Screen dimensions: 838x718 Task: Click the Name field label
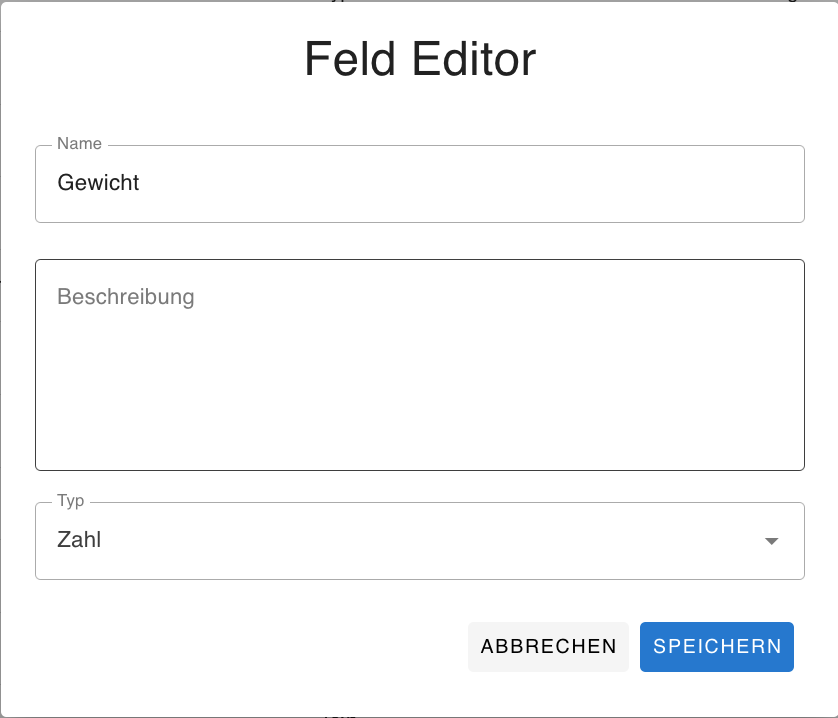tap(76, 144)
